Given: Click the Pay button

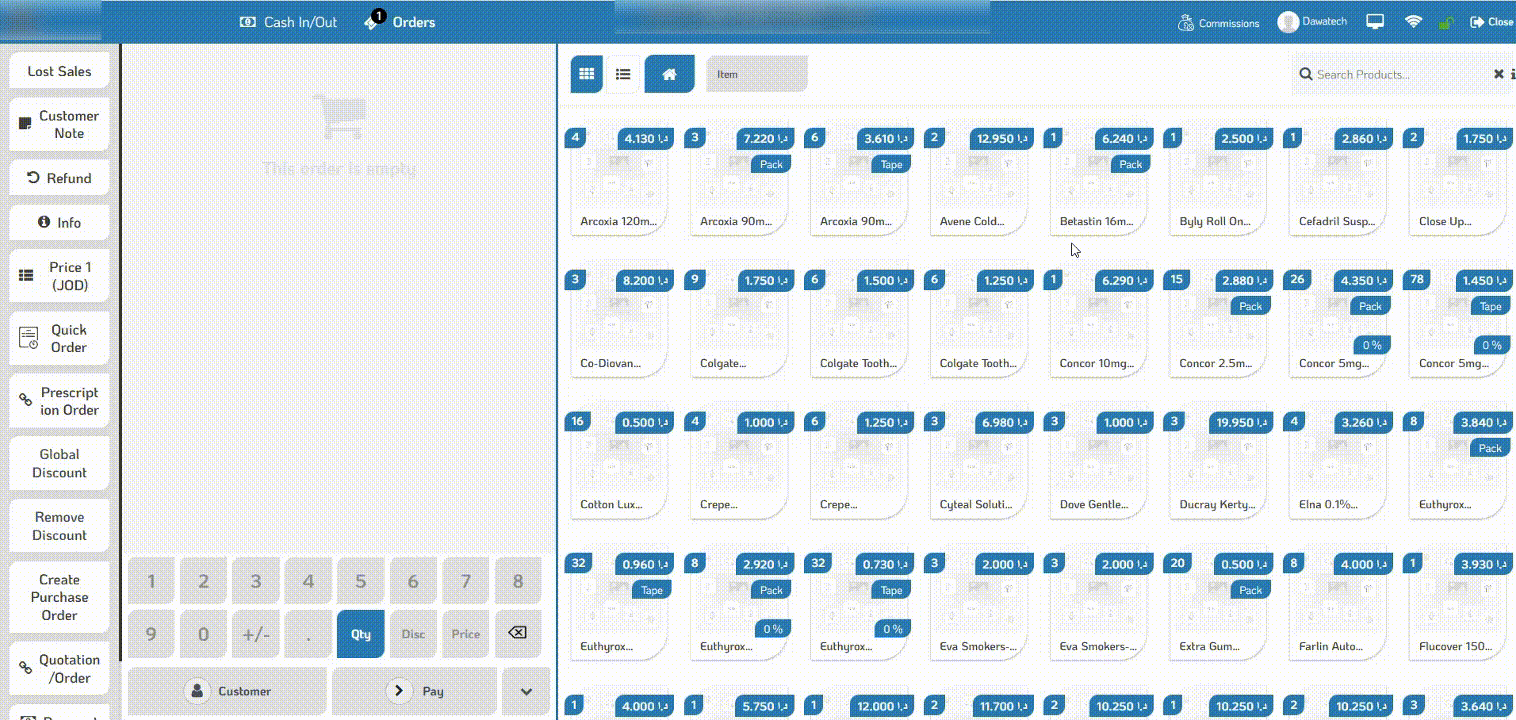Looking at the screenshot, I should click(414, 691).
